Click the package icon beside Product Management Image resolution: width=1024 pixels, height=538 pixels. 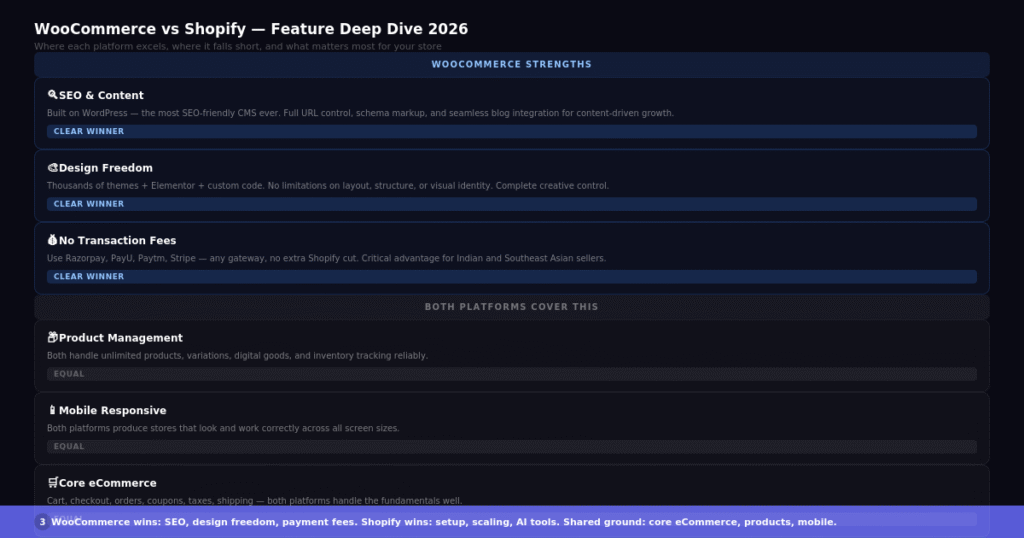[52, 338]
